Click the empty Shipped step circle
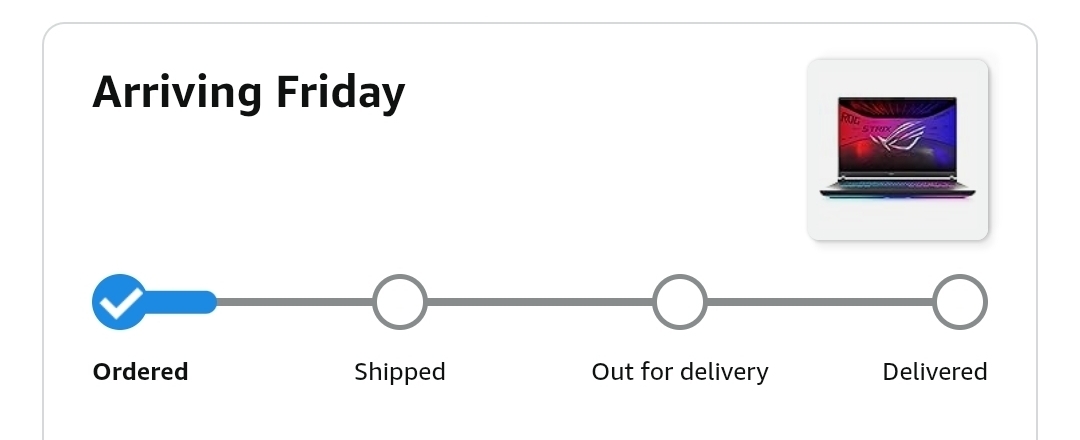1080x440 pixels. coord(400,302)
